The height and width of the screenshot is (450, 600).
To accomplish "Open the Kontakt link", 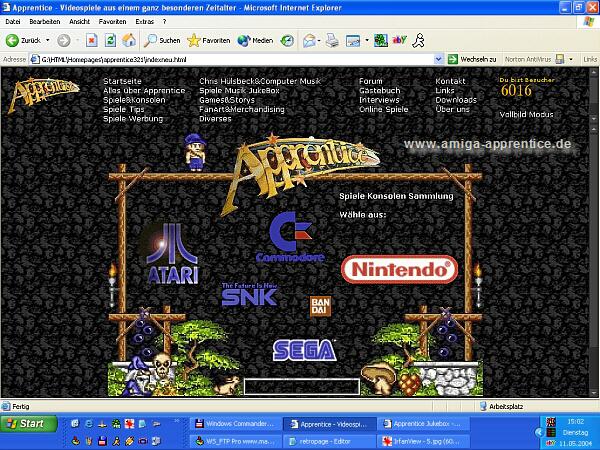I will point(450,81).
